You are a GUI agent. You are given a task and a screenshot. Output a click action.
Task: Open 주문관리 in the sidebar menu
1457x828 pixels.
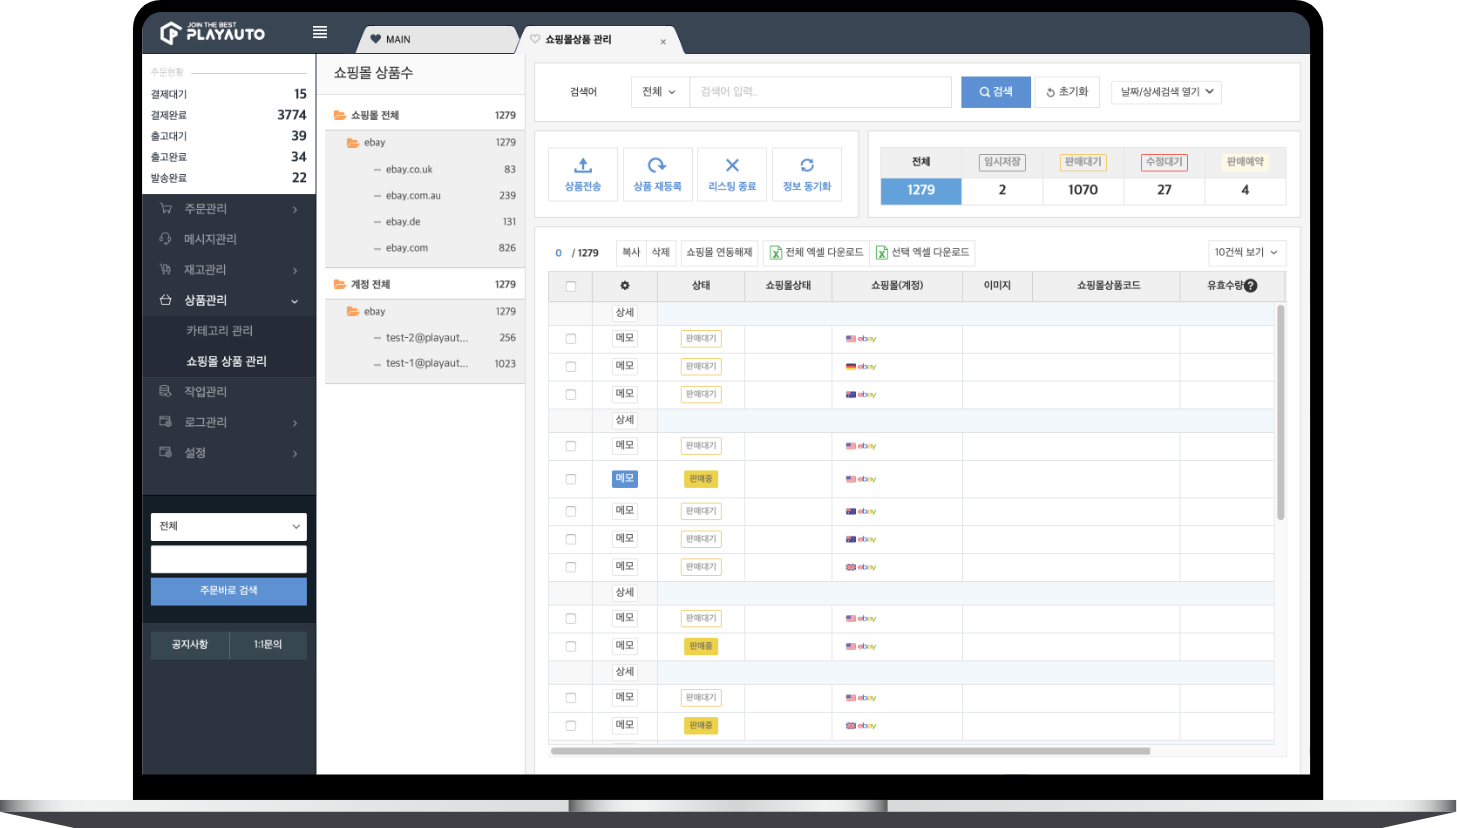click(206, 209)
